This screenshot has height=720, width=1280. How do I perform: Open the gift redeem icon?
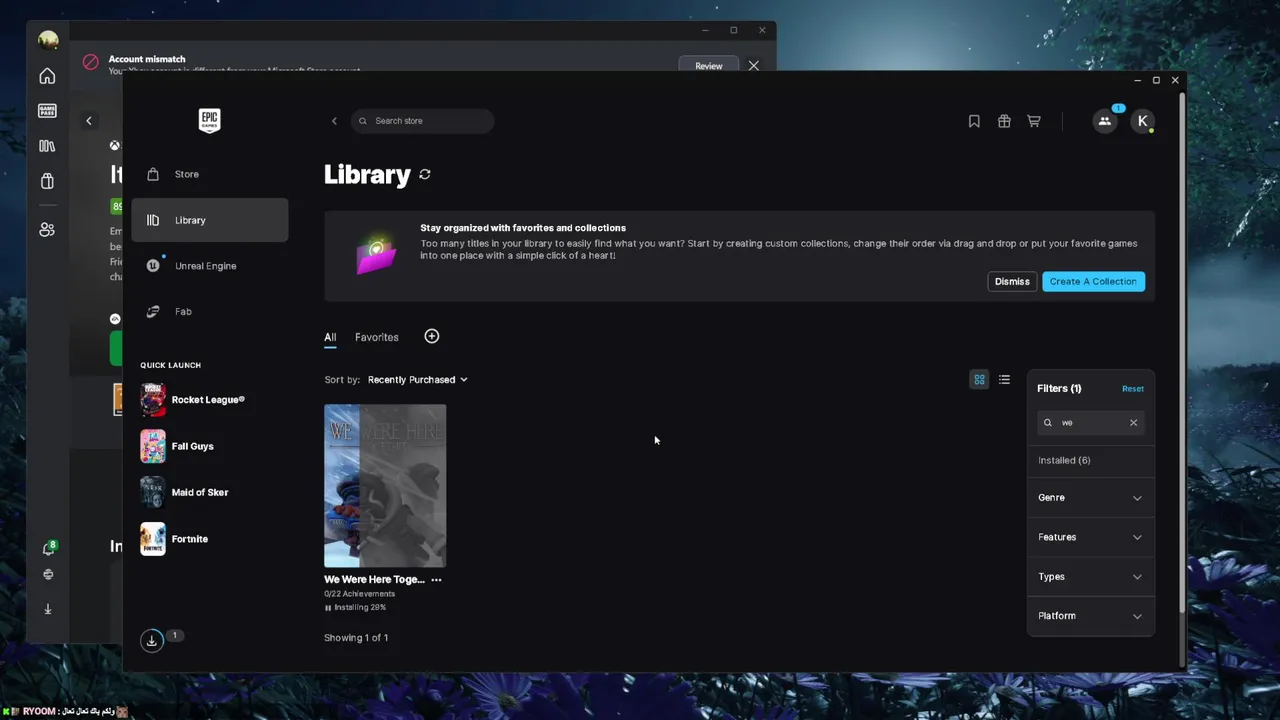pos(1004,121)
